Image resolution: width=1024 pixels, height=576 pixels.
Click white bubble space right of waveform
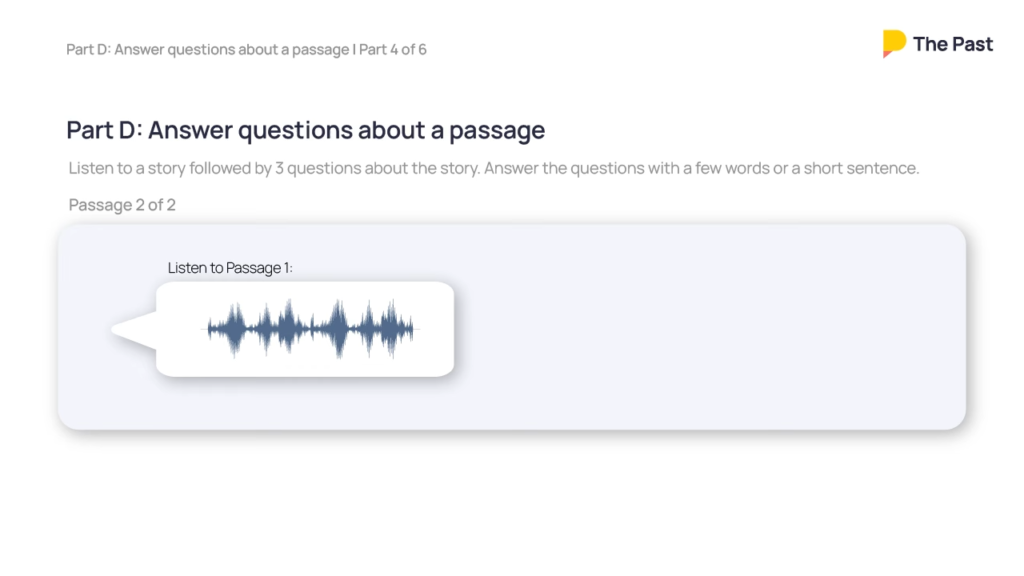[435, 329]
